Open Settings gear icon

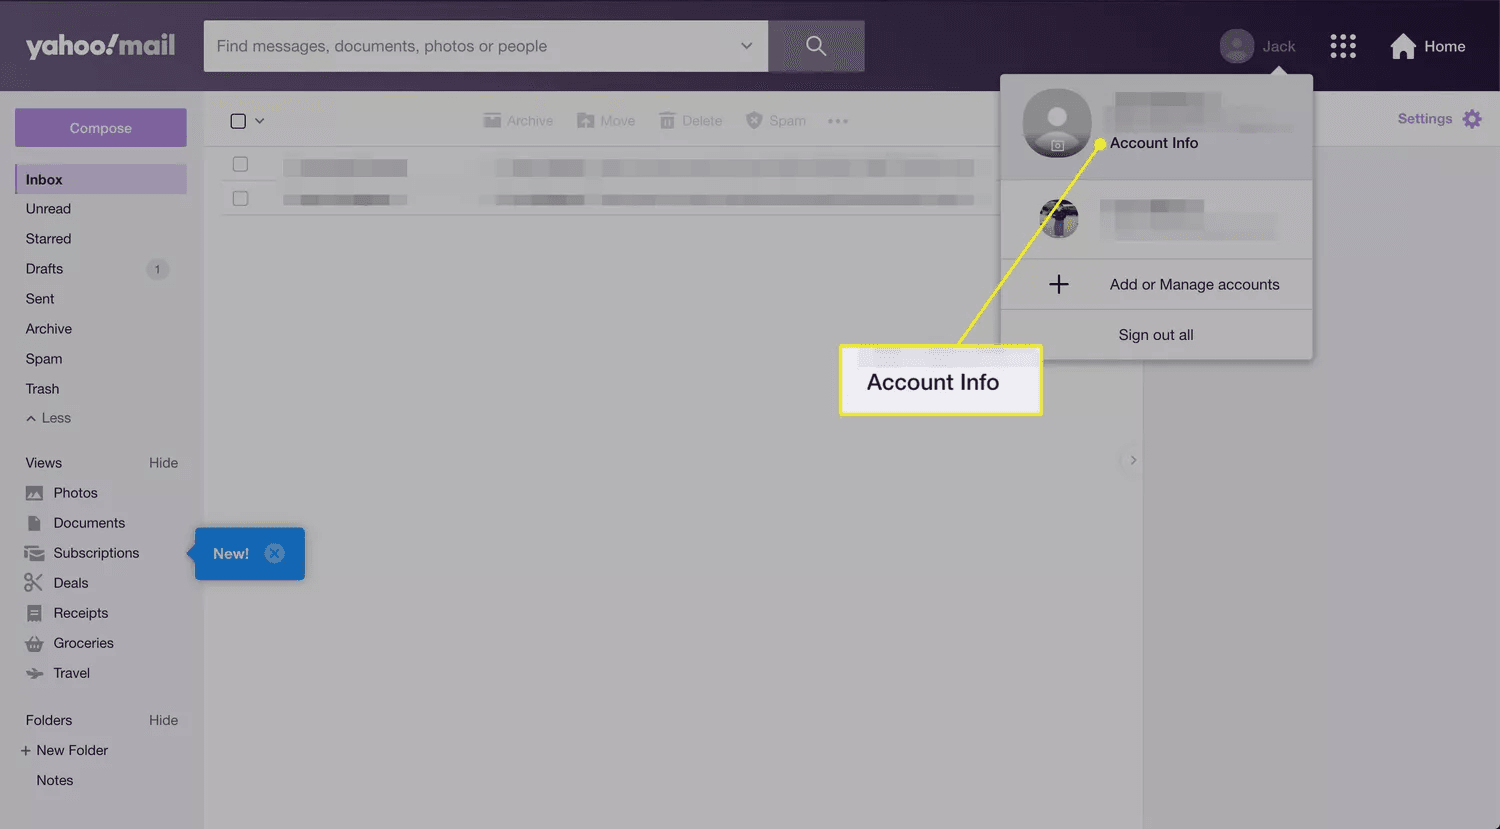(x=1472, y=119)
